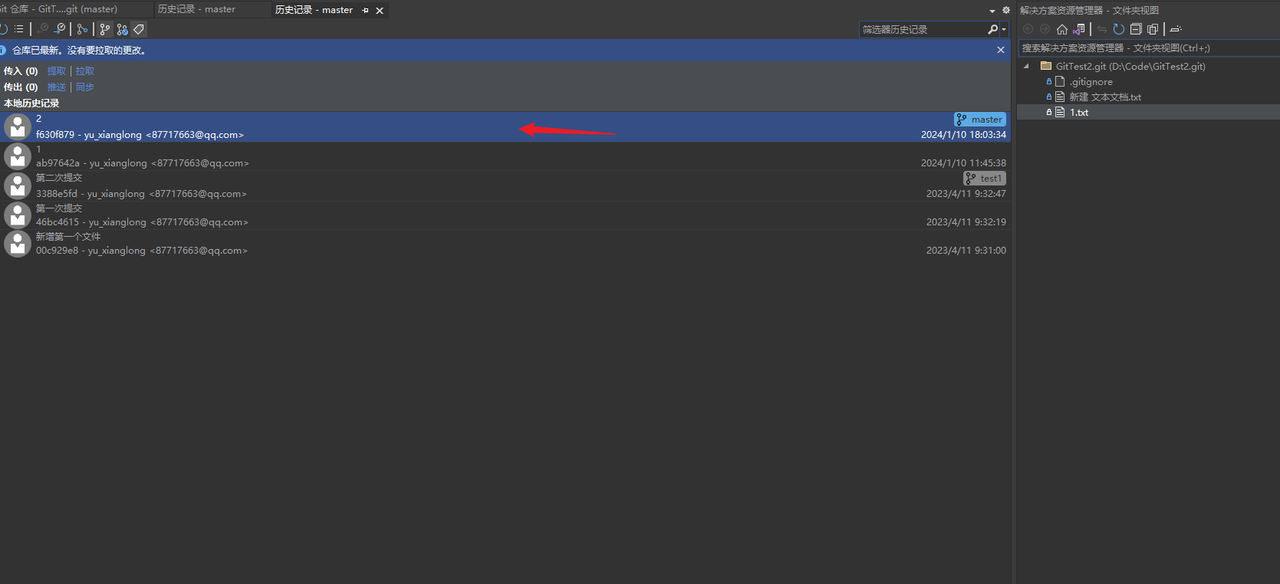Collapse the GitTest2.git folder node
Viewport: 1280px width, 584px height.
pos(1026,66)
